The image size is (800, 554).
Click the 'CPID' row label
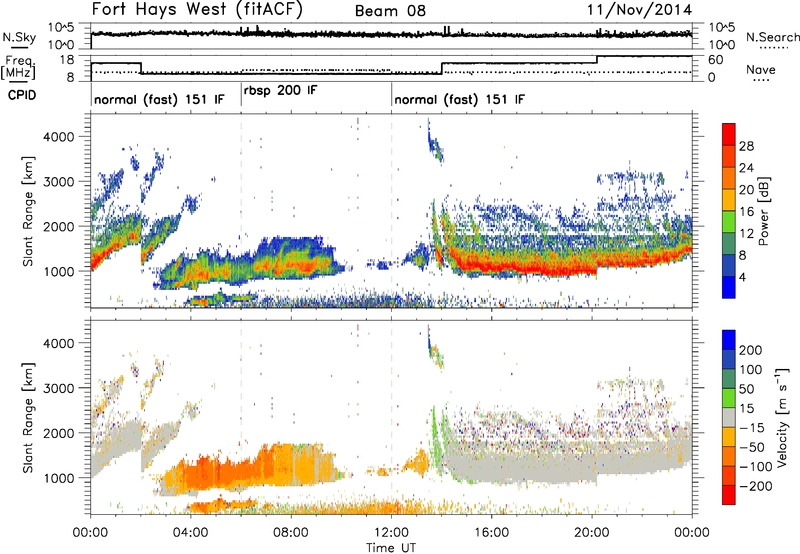tap(22, 95)
